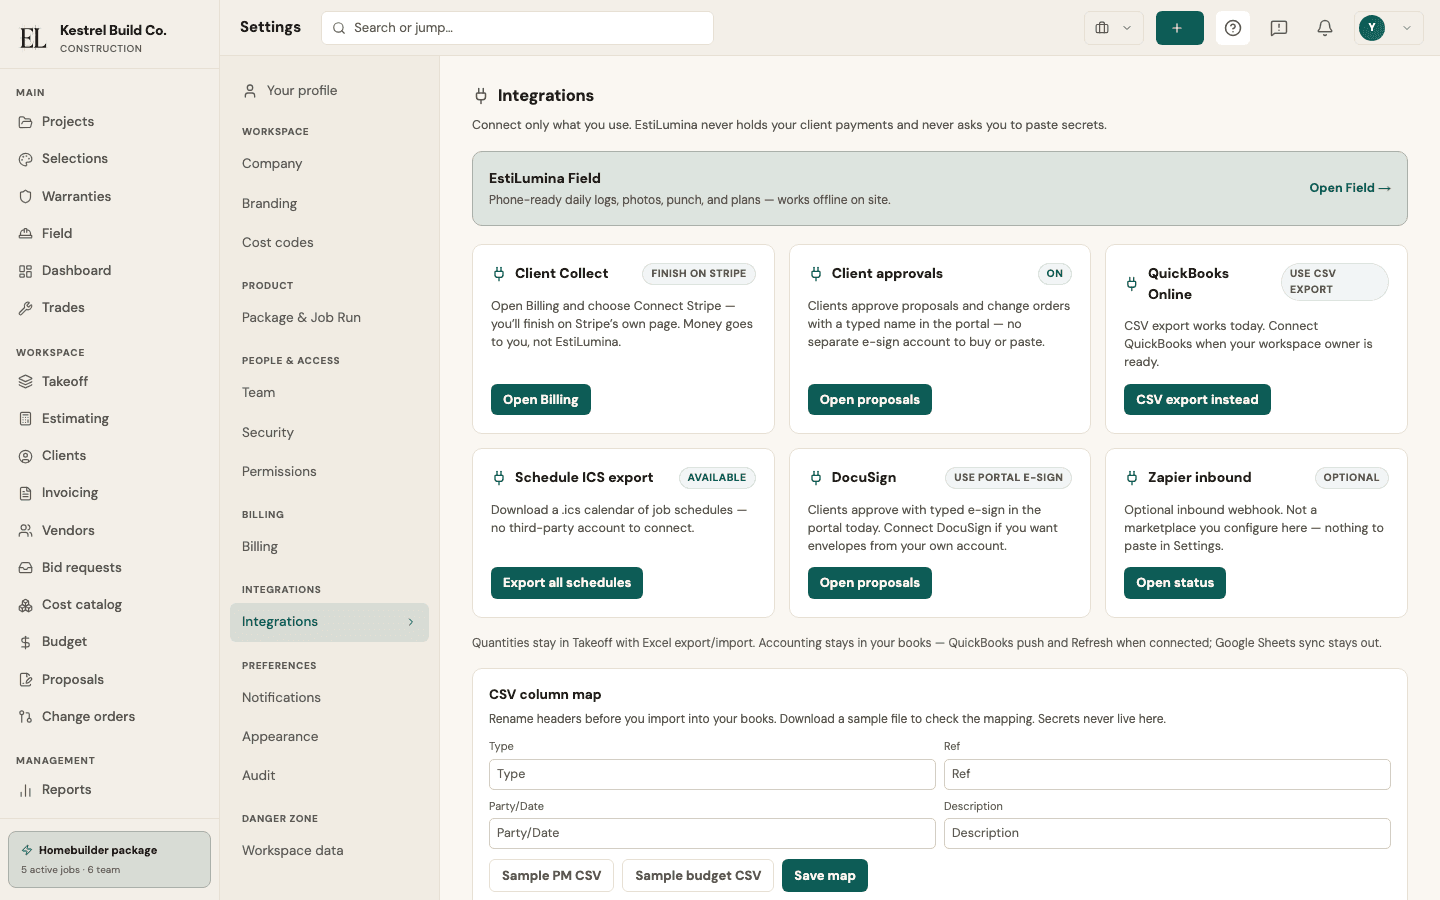The image size is (1440, 900).
Task: Click the Homebuilder package card
Action: pos(109,859)
